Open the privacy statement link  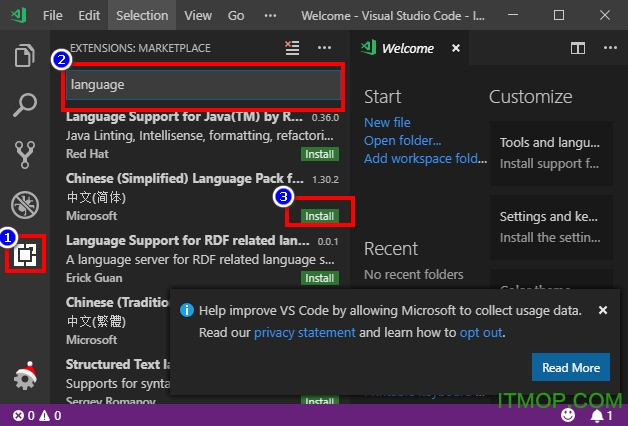click(304, 332)
